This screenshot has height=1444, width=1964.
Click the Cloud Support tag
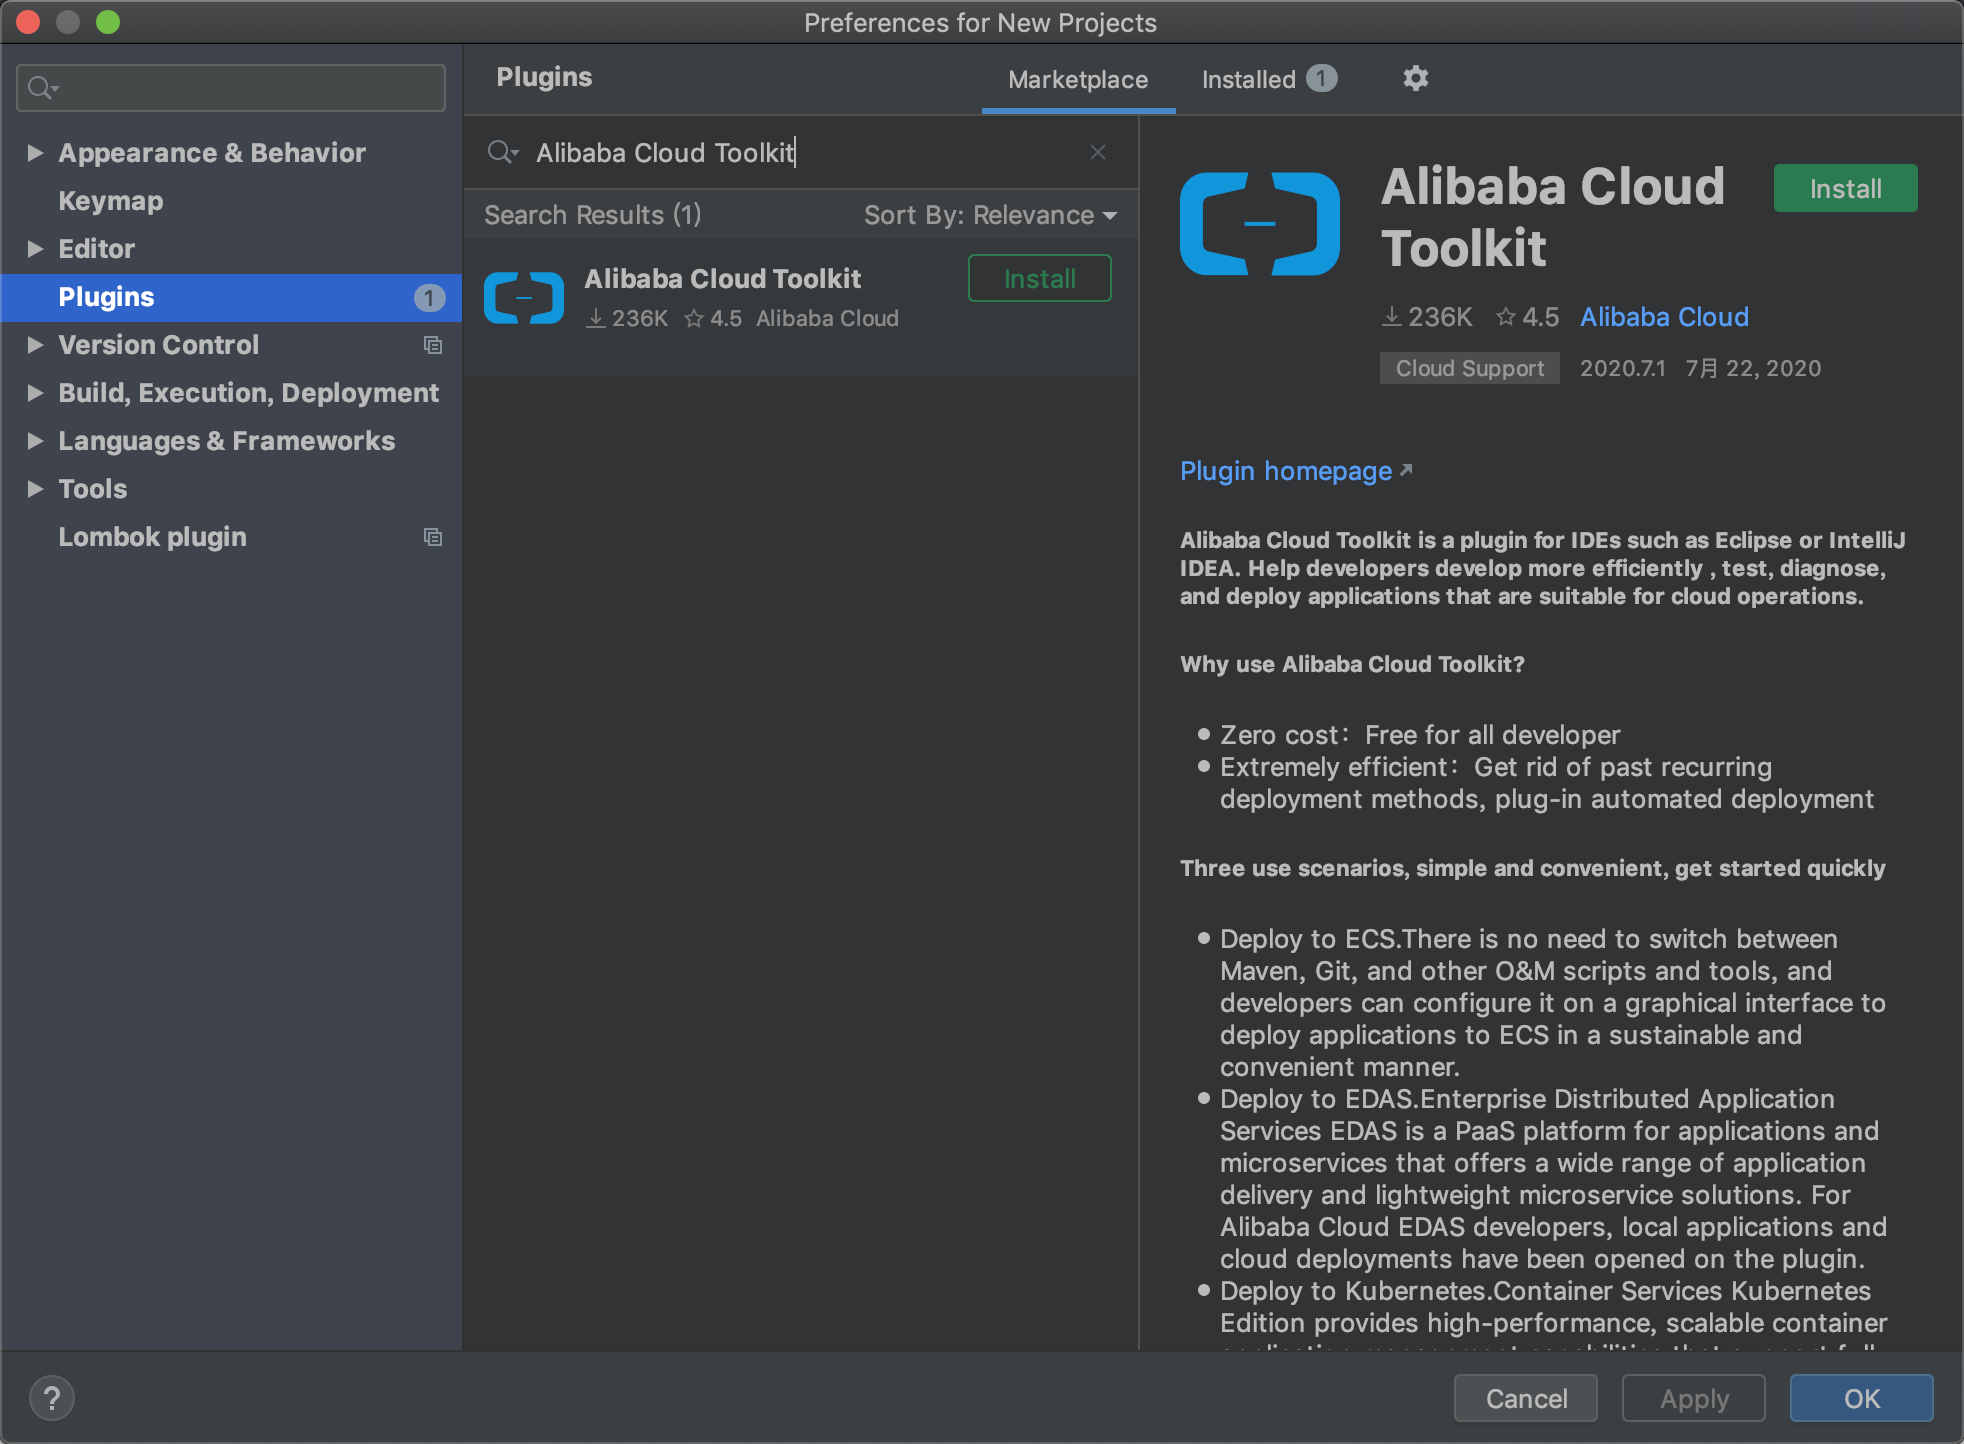pyautogui.click(x=1470, y=368)
